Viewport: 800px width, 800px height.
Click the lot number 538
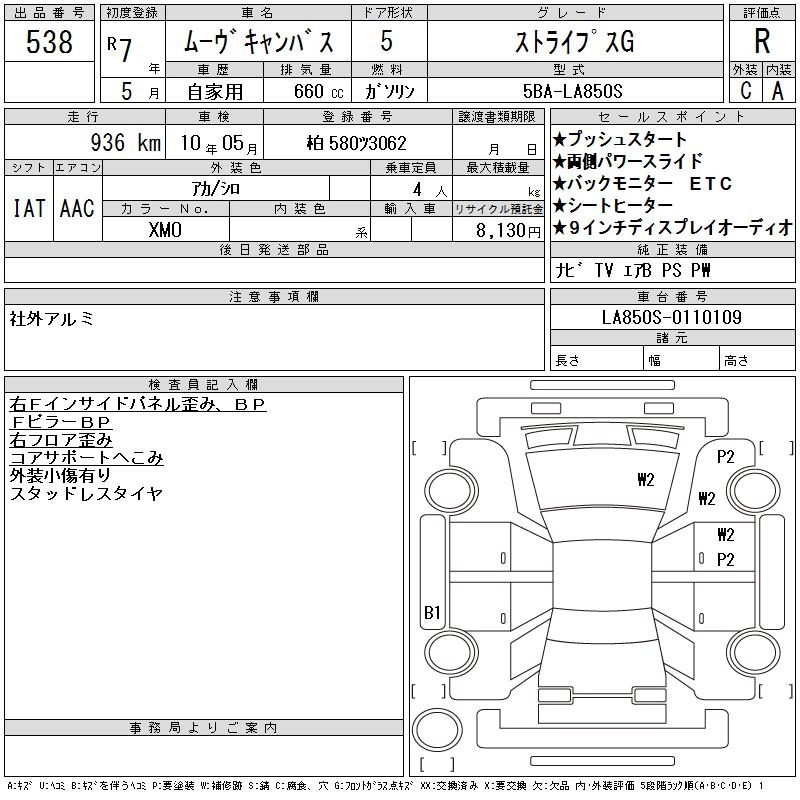(x=50, y=42)
